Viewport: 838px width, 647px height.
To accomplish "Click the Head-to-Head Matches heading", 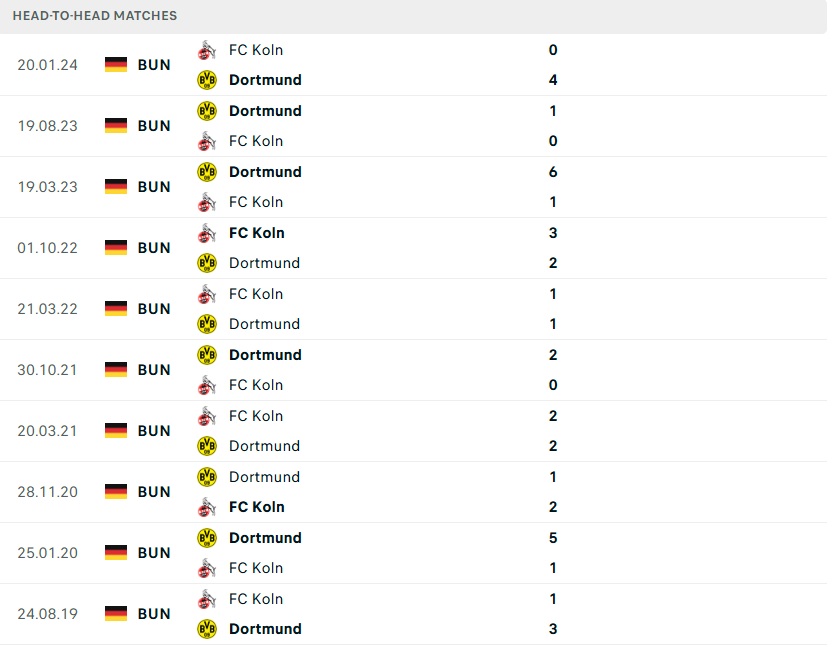I will 95,16.
